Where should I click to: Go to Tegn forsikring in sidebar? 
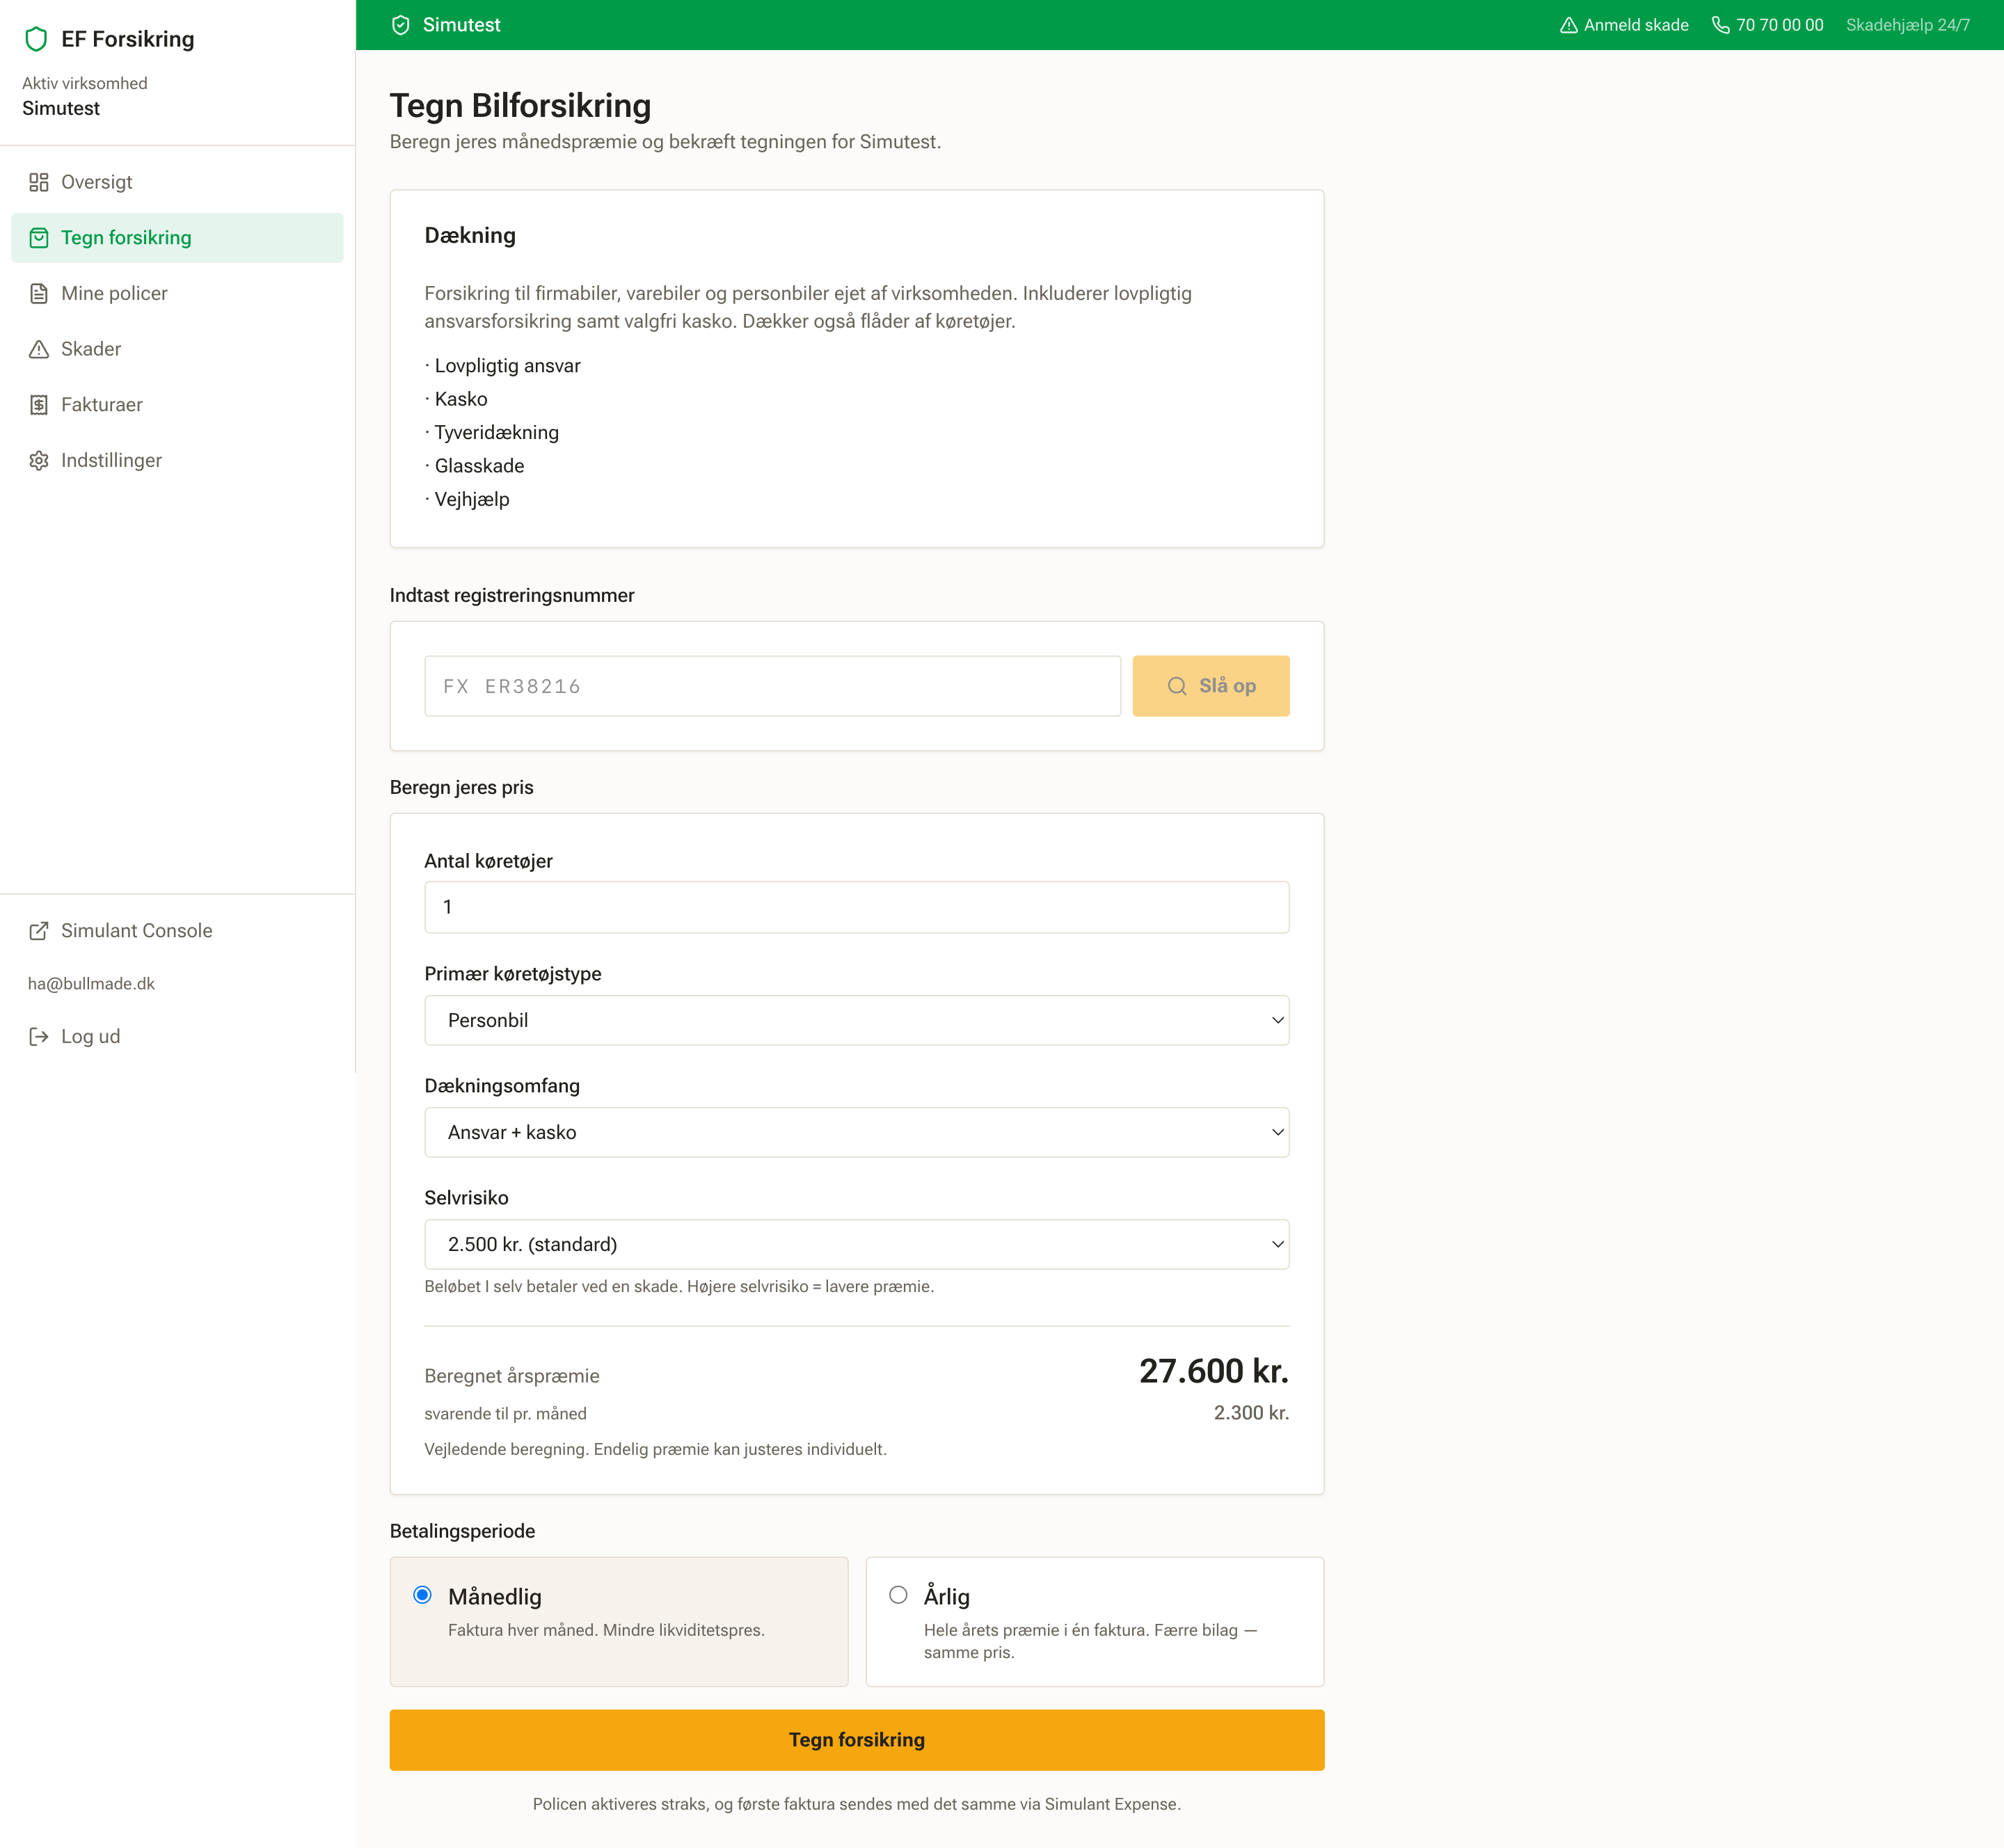tap(177, 238)
